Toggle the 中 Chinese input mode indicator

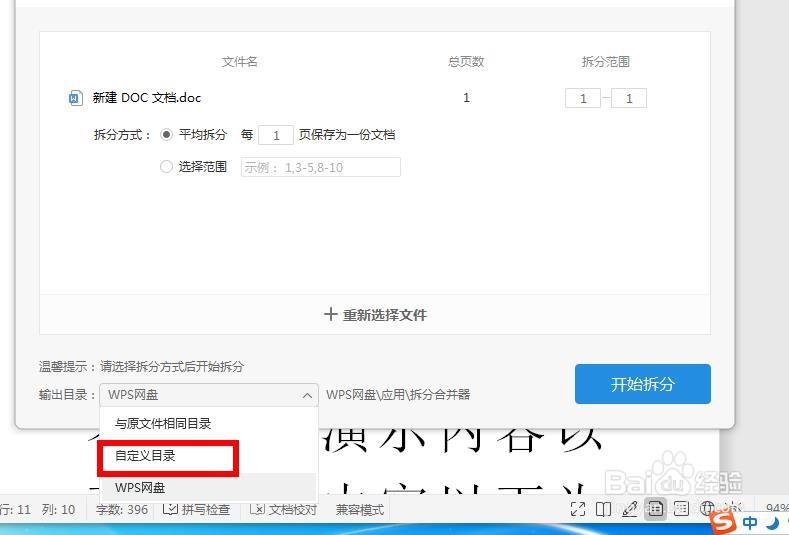click(x=750, y=523)
